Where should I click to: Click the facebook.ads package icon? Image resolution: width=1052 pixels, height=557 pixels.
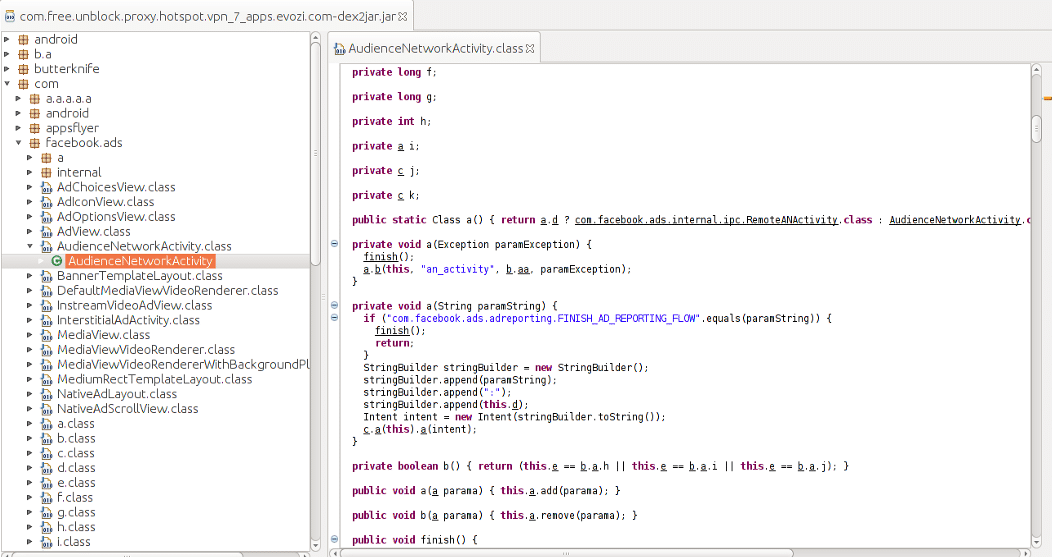pyautogui.click(x=35, y=143)
